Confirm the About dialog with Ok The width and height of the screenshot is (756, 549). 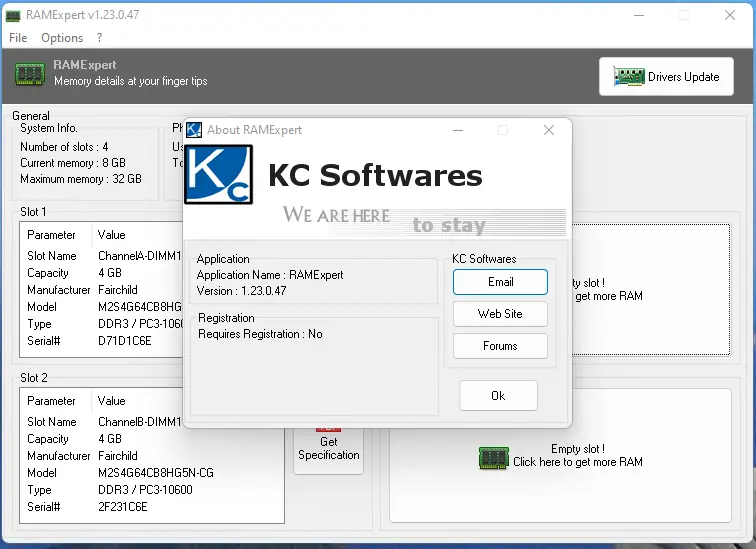498,396
